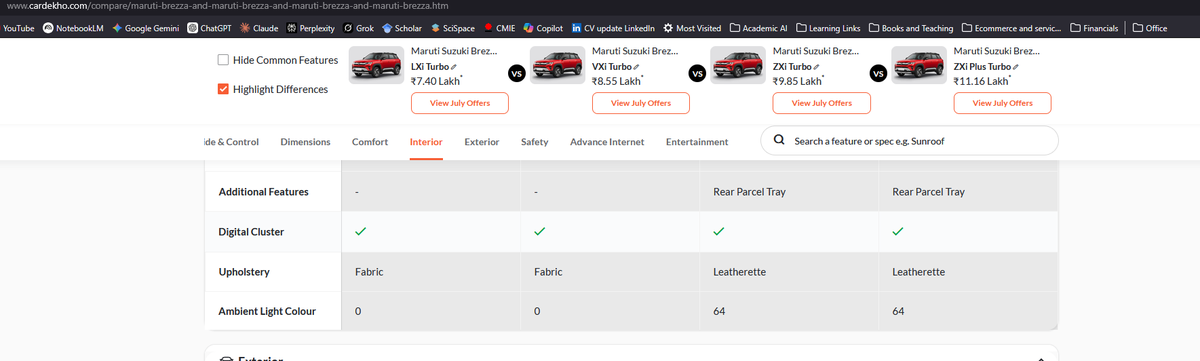Open the Financials bookmarks folder
The image size is (1200, 361).
click(1094, 28)
